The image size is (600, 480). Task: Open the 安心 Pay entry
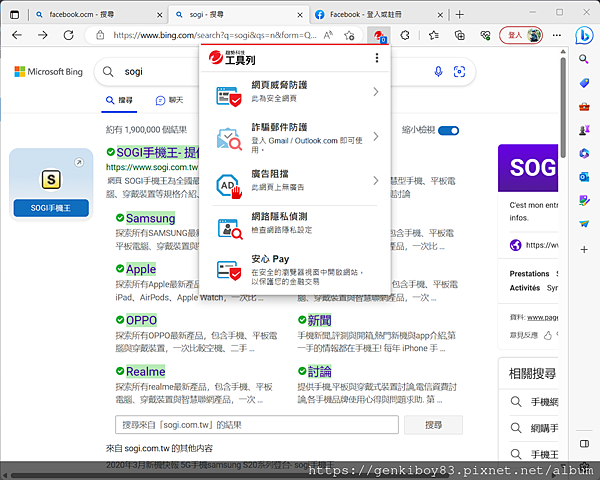click(295, 270)
